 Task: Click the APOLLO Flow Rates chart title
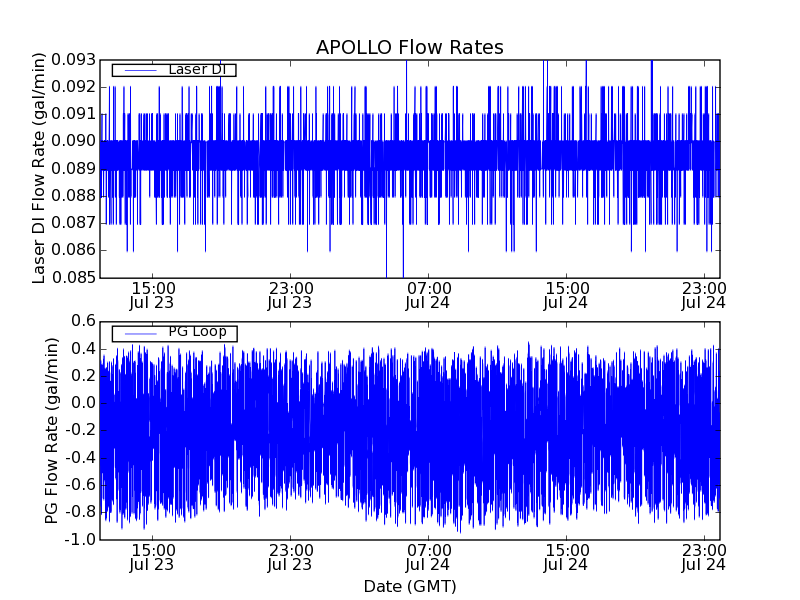(409, 48)
